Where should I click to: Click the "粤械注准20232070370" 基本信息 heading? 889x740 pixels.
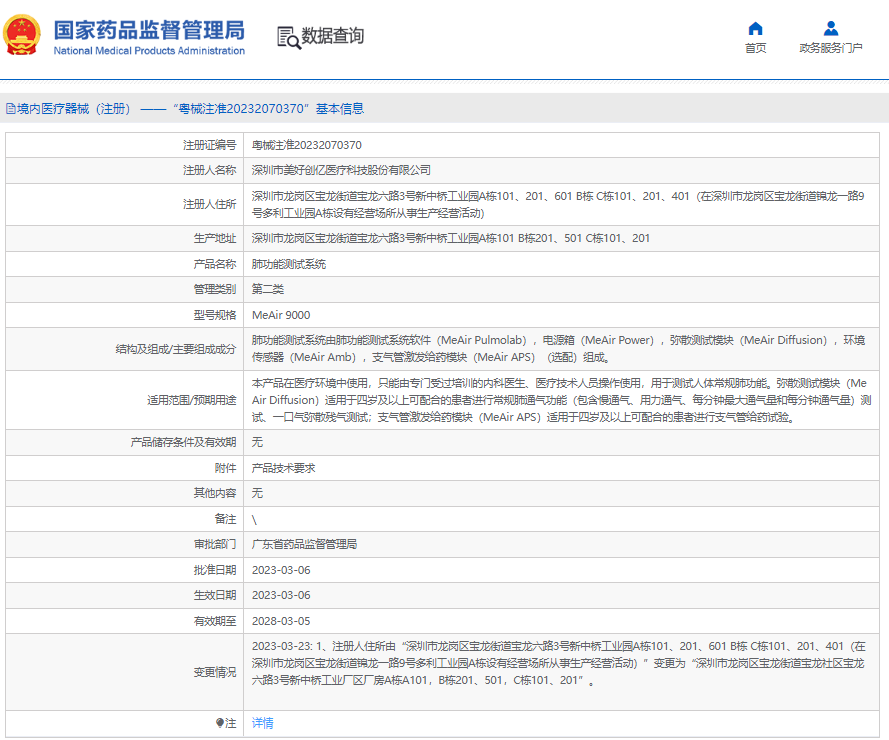point(269,109)
